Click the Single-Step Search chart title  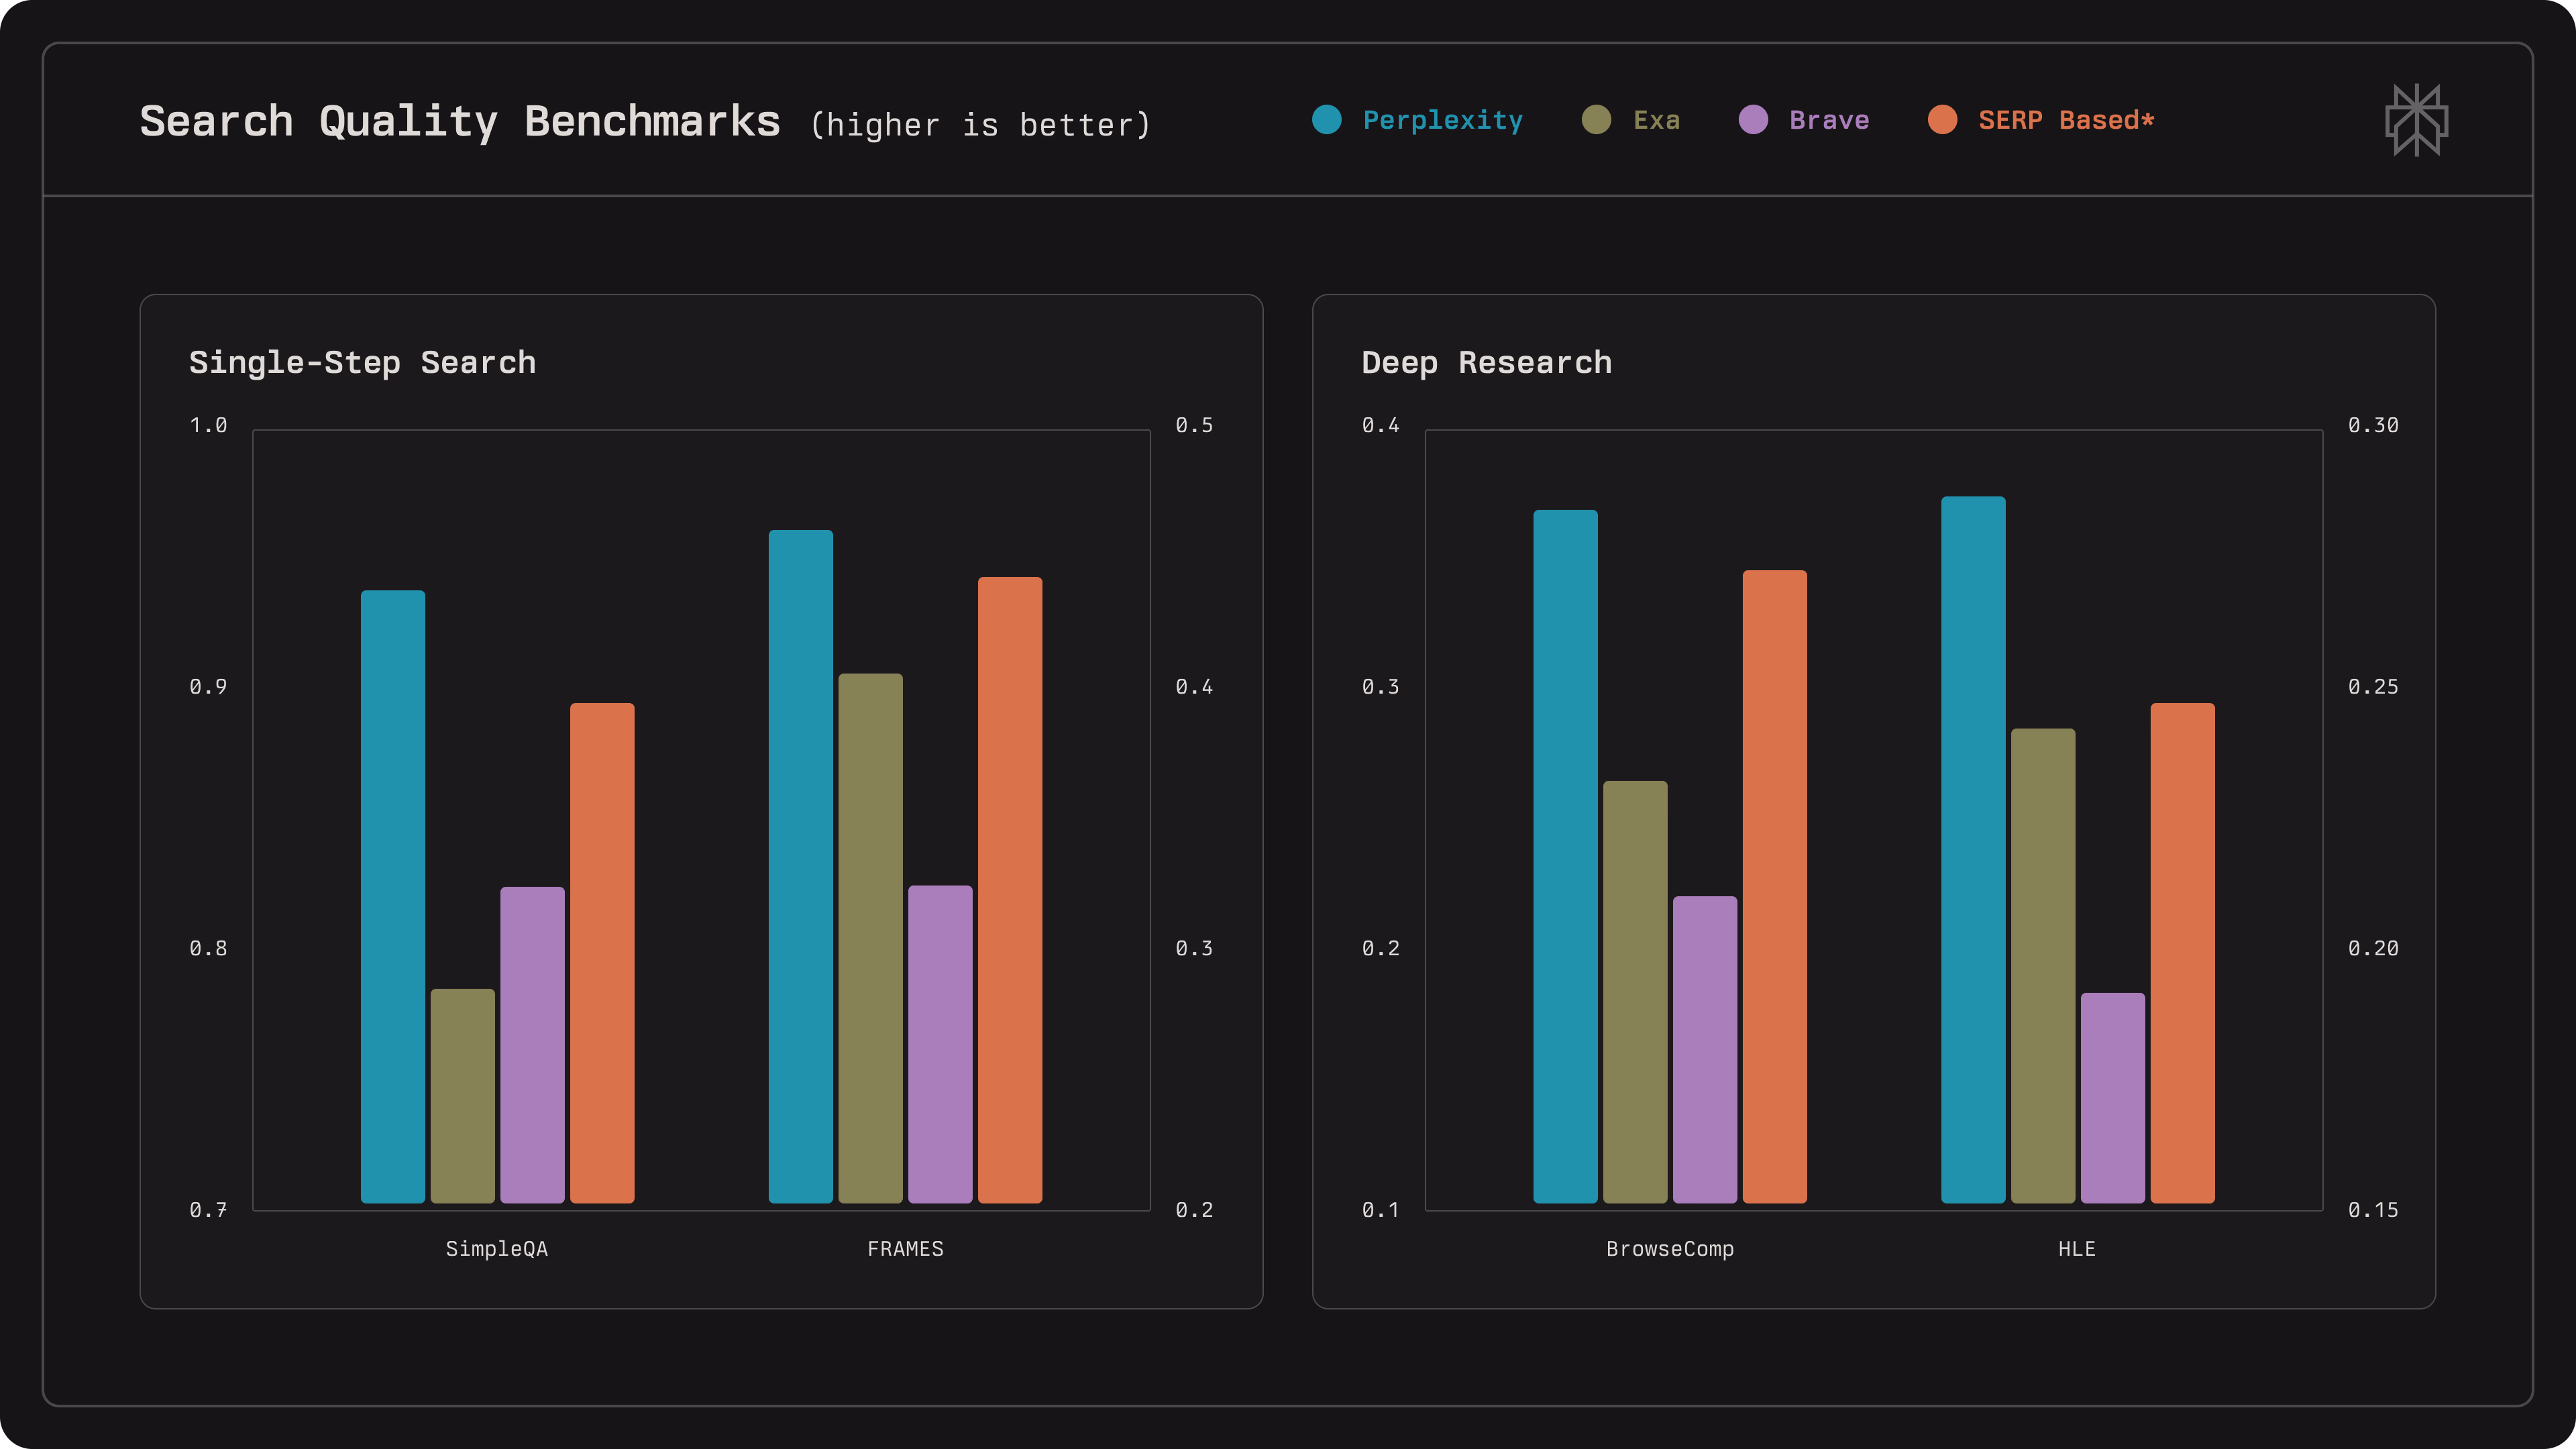[x=362, y=362]
